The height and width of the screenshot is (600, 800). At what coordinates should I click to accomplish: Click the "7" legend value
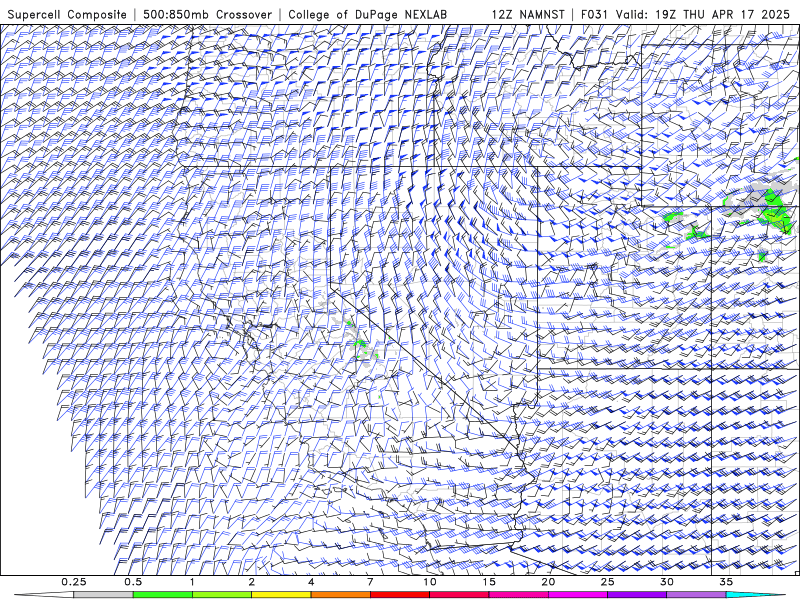point(370,582)
